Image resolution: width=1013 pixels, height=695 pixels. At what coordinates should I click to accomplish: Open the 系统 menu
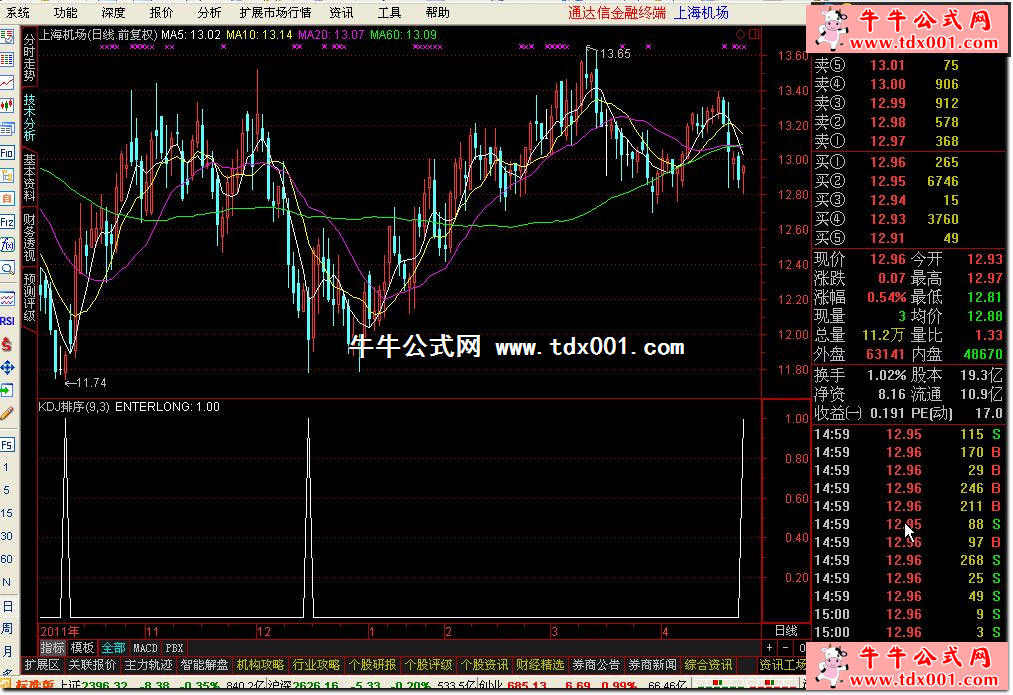tap(18, 13)
